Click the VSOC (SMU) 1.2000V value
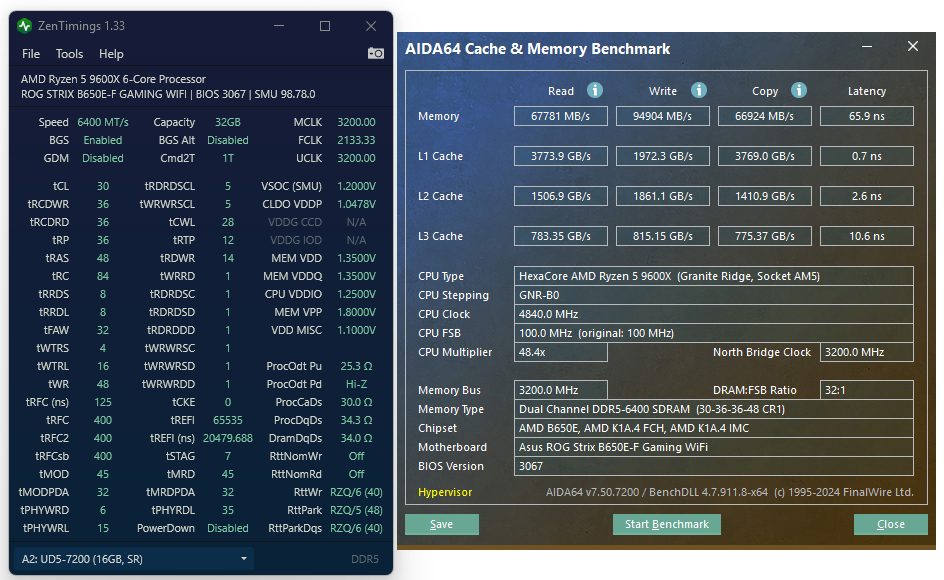Viewport: 944px width, 580px height. (356, 186)
